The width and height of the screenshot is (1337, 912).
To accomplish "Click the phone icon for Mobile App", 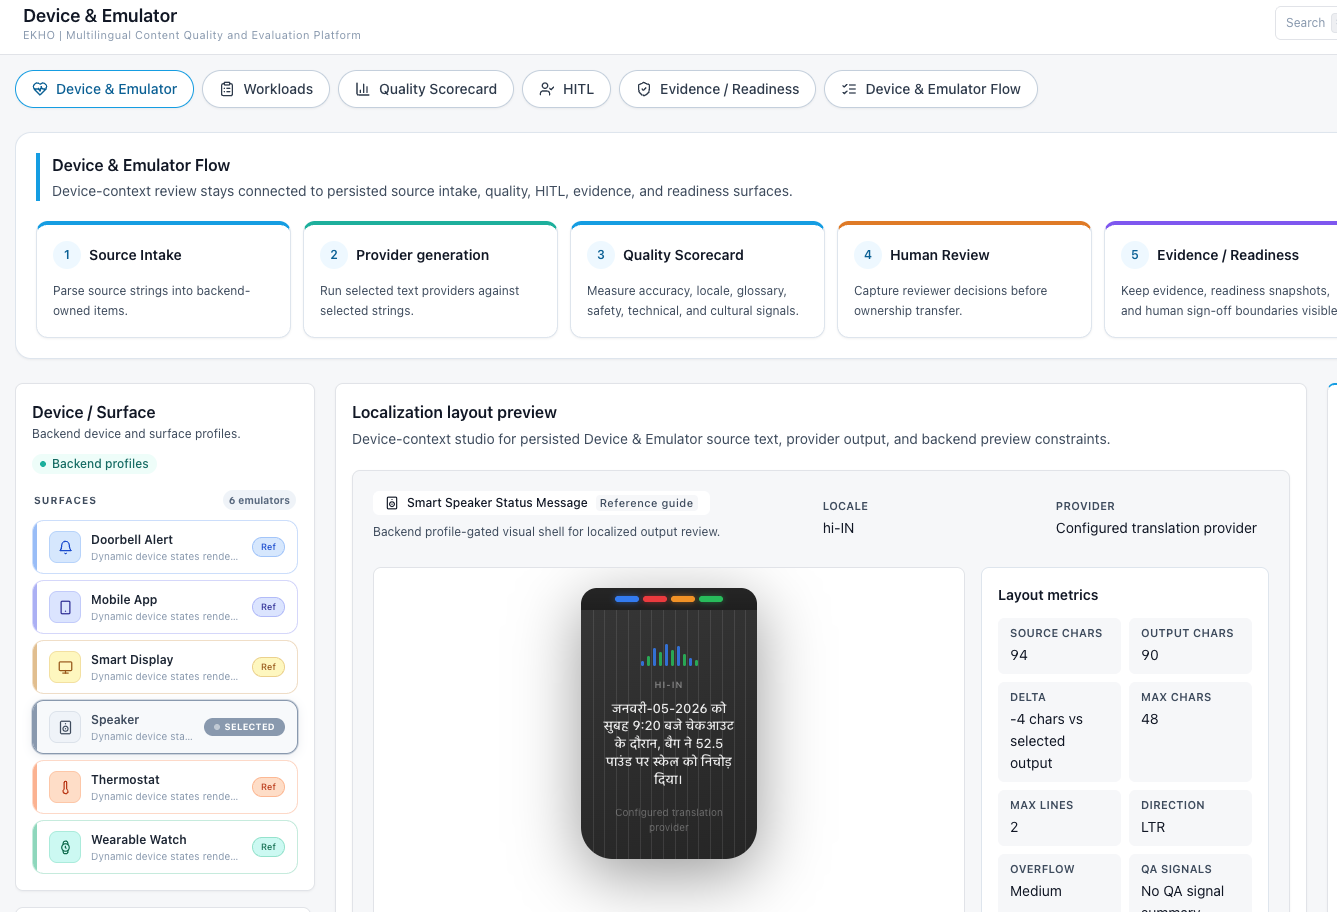I will tap(65, 607).
